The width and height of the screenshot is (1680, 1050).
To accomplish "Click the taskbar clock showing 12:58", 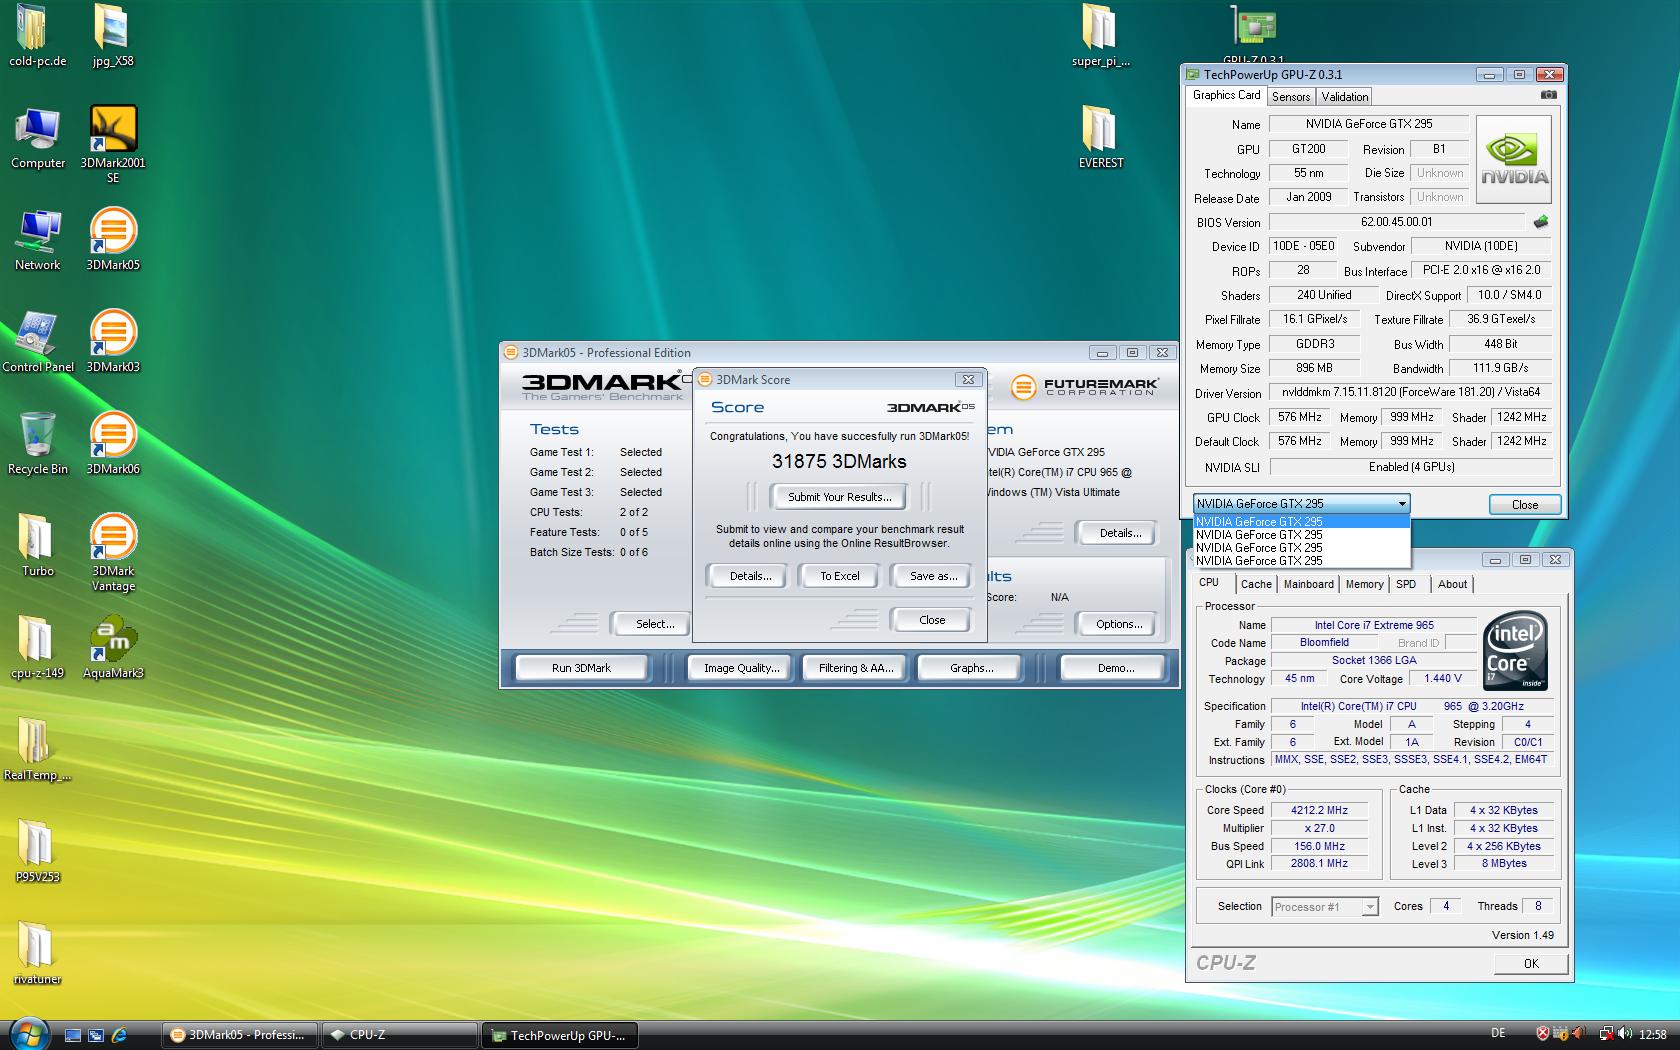I will point(1653,1035).
